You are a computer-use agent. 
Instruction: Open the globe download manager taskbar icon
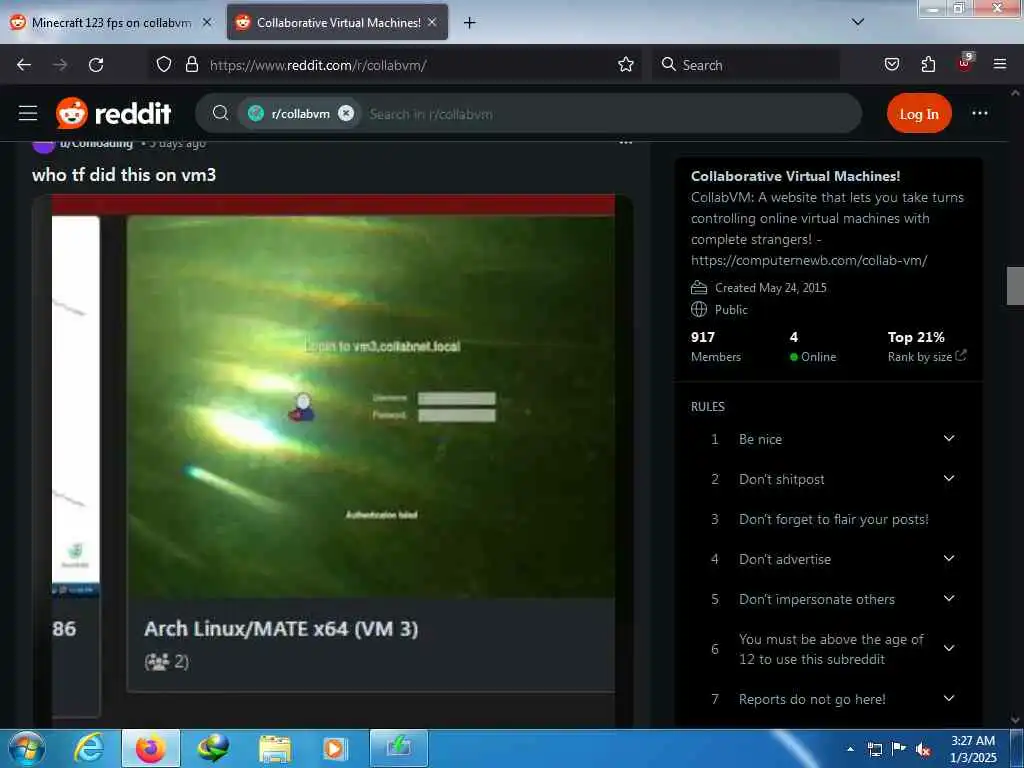212,748
